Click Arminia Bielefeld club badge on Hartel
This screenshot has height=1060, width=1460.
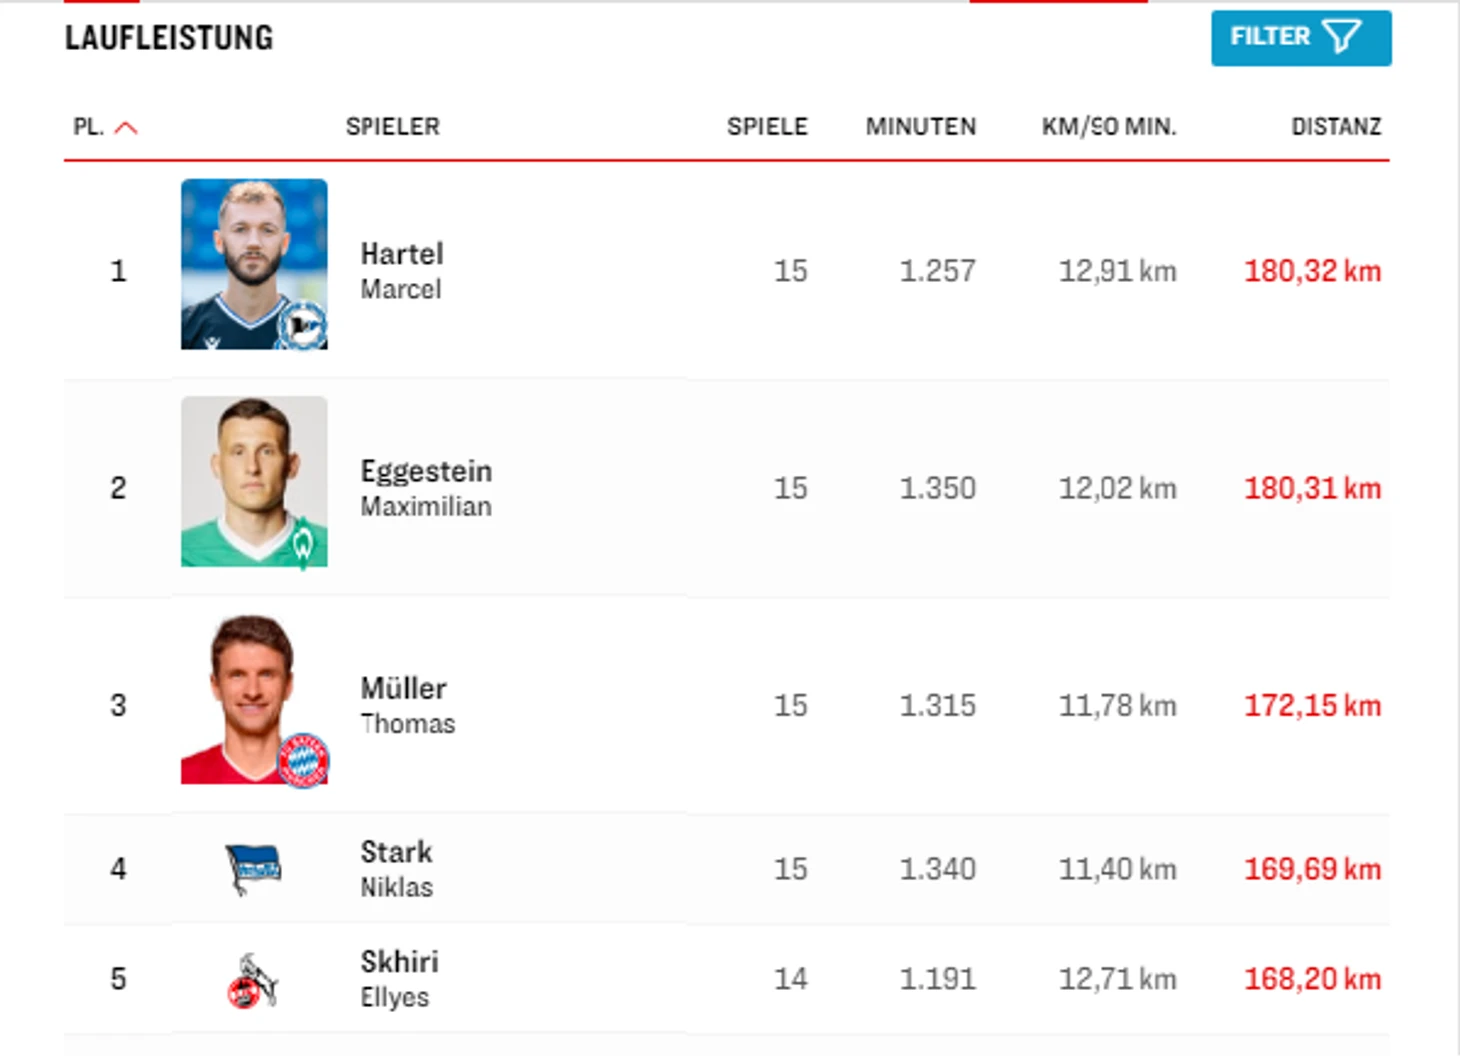click(303, 324)
